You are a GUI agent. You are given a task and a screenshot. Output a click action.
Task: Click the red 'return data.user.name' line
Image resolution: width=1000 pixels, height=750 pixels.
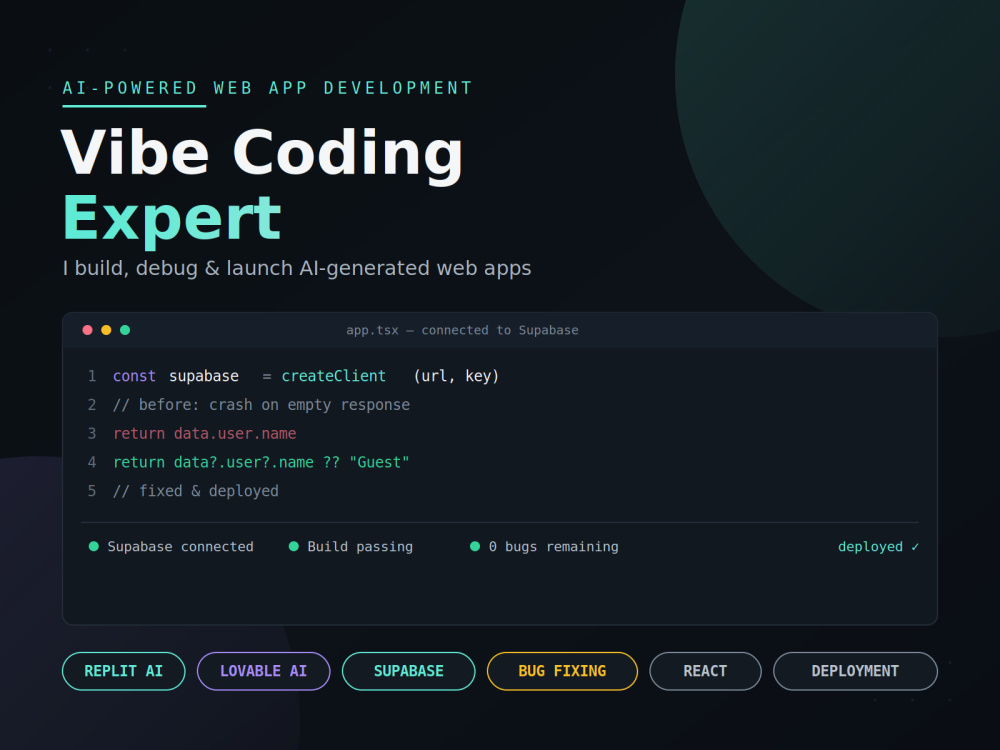click(x=205, y=434)
